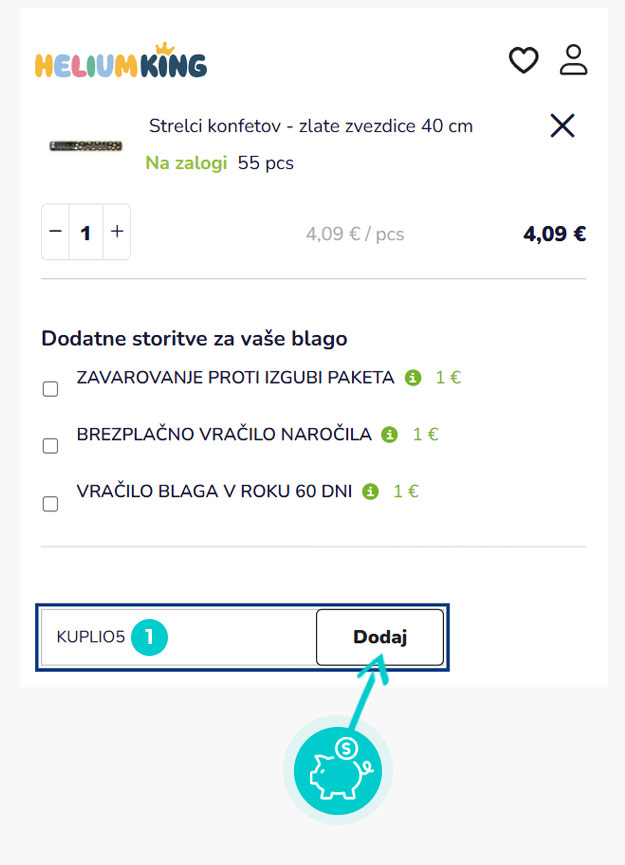Click the quantity number field
625x865 pixels.
pos(86,232)
